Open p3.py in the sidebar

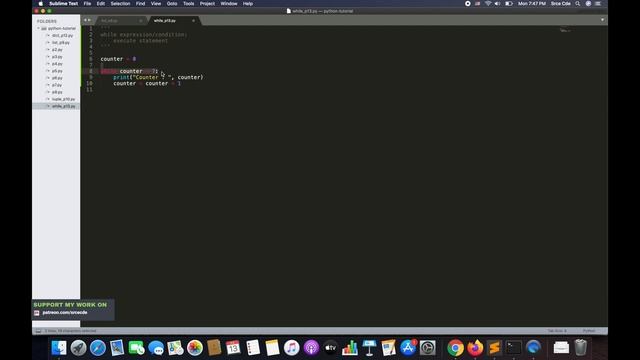click(57, 57)
